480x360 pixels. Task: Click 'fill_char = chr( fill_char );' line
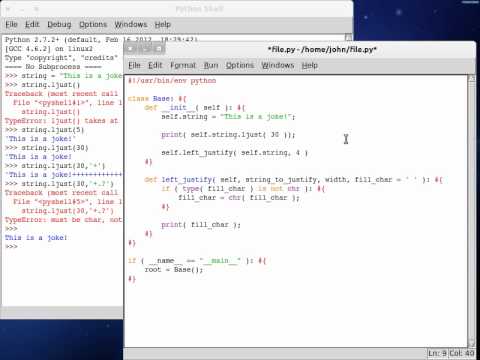(x=239, y=198)
